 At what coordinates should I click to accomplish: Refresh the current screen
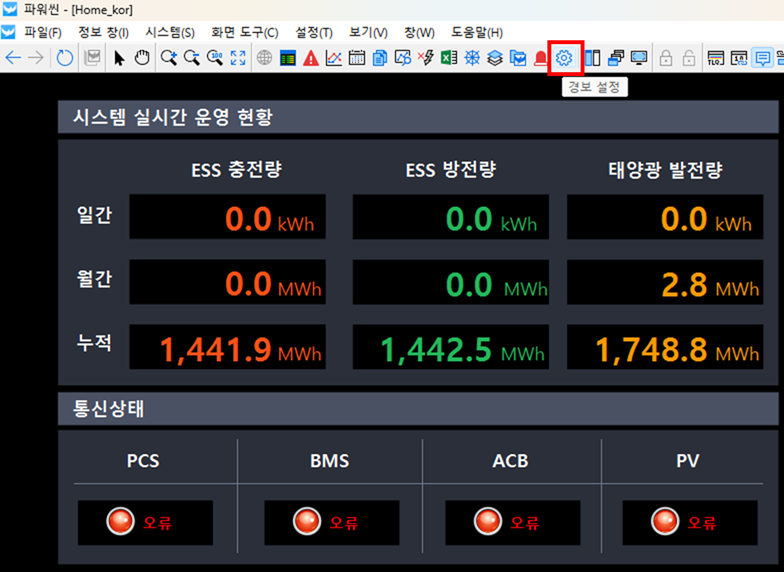click(64, 58)
